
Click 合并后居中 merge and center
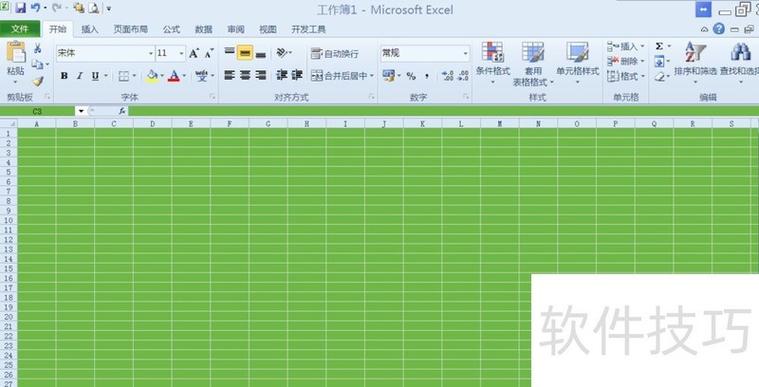click(342, 76)
